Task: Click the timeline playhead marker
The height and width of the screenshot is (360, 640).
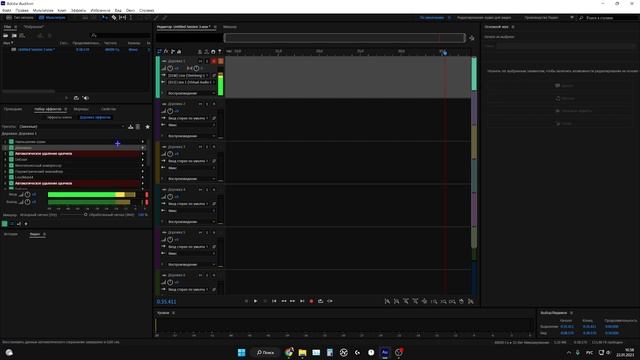Action: 444,53
